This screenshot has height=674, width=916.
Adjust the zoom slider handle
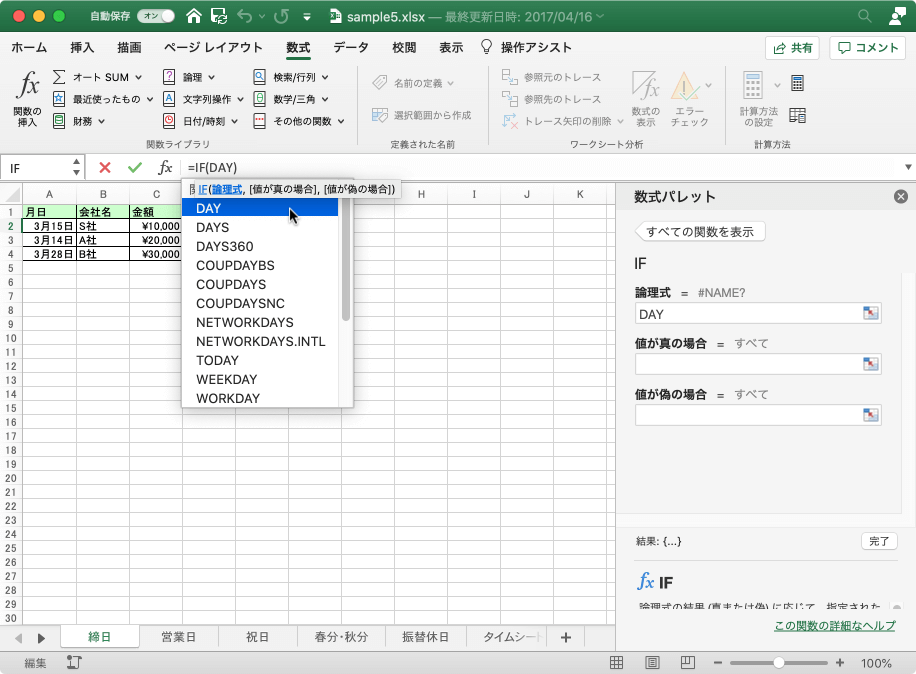click(x=779, y=663)
